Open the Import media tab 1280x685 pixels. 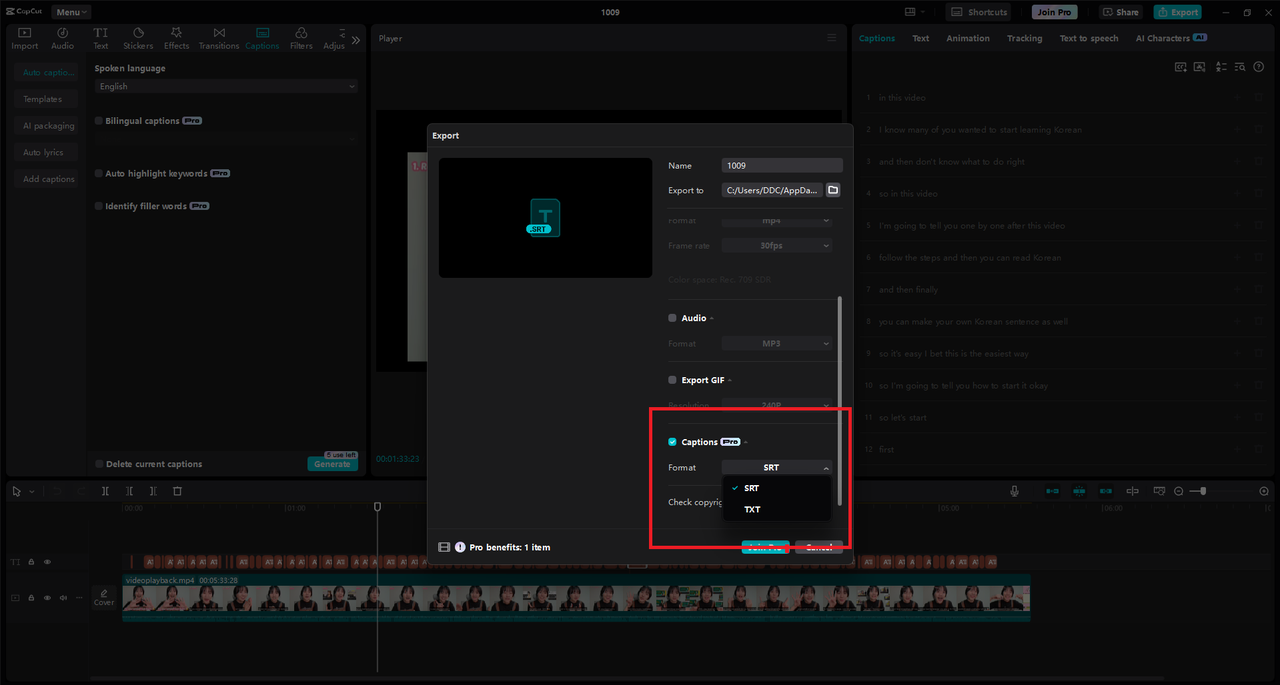pyautogui.click(x=25, y=38)
